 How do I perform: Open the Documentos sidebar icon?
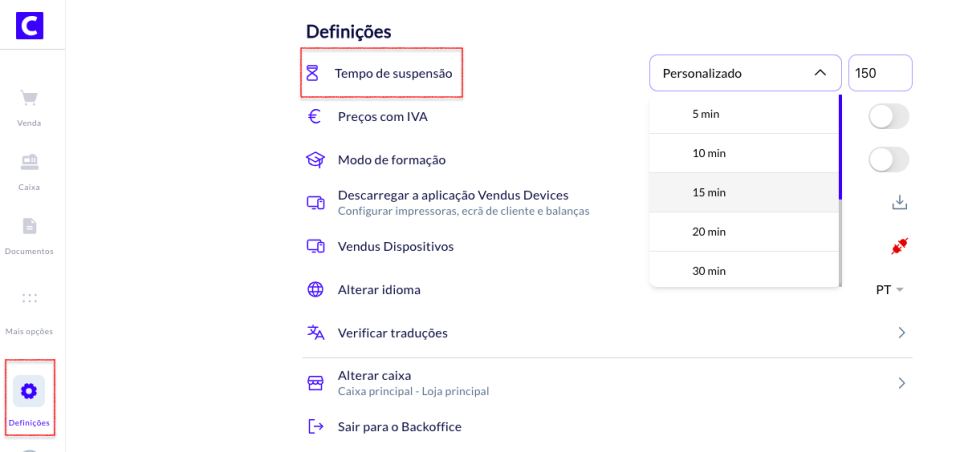pos(29,226)
